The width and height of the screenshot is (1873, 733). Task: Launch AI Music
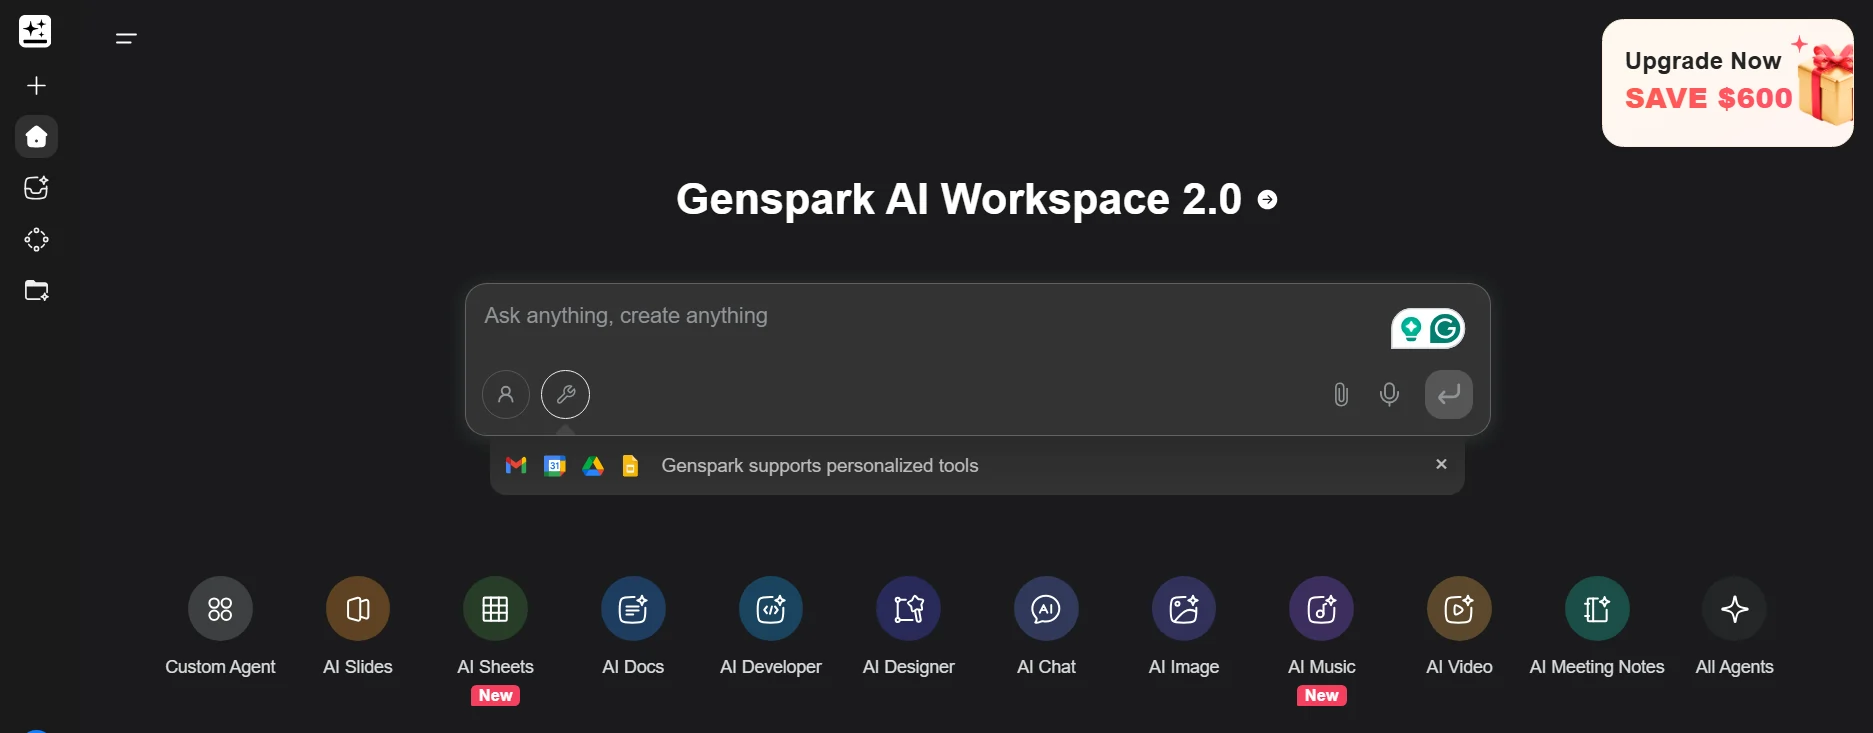(x=1322, y=627)
